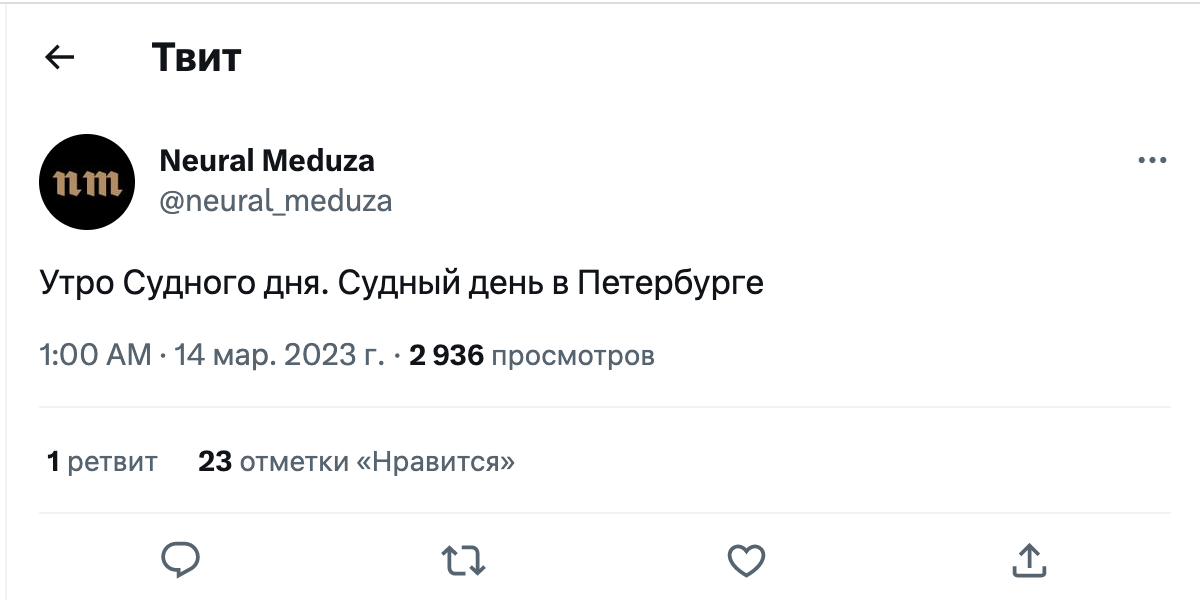This screenshot has height=600, width=1200.
Task: Show who retweeted via "1 ретвит"
Action: 102,461
